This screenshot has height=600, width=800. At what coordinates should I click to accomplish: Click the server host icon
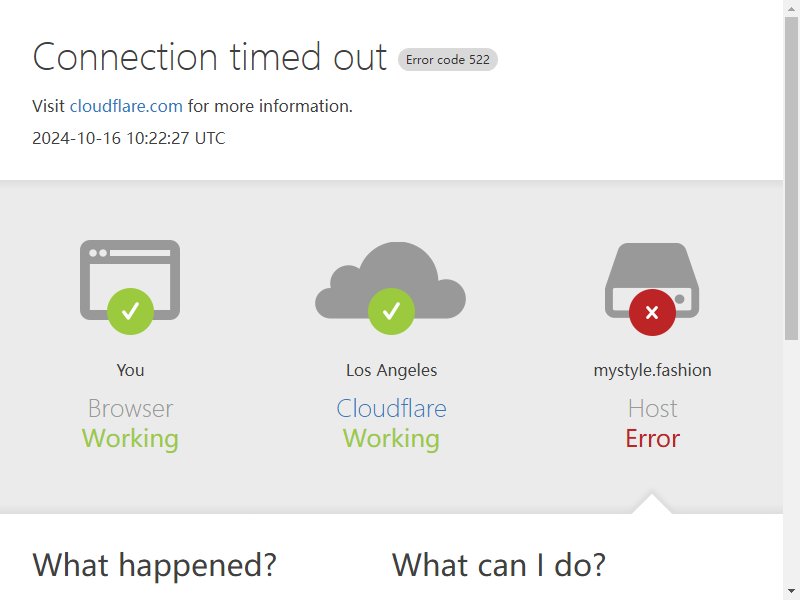652,280
